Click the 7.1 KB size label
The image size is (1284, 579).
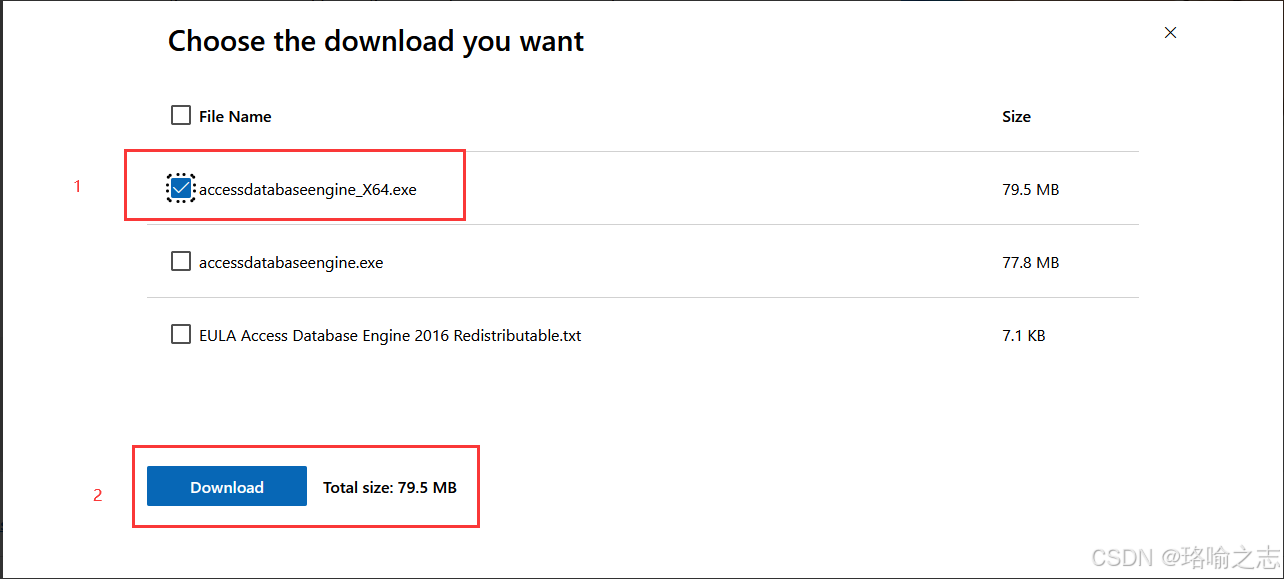(x=1024, y=335)
